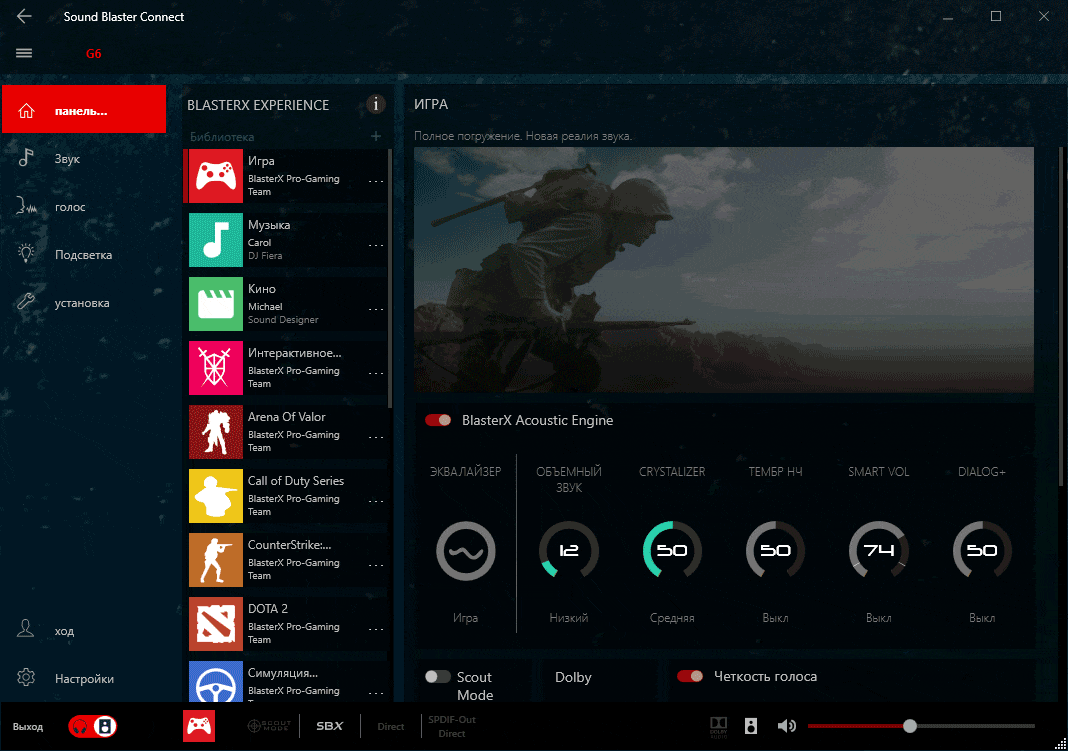This screenshot has width=1068, height=751.
Task: Add new profile with plus icon
Action: click(376, 136)
